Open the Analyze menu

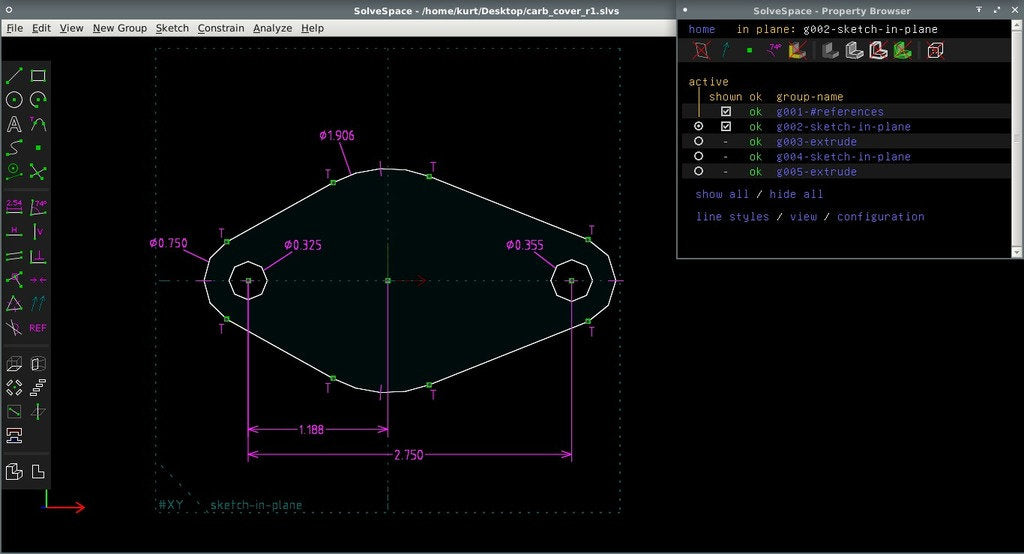pyautogui.click(x=272, y=28)
